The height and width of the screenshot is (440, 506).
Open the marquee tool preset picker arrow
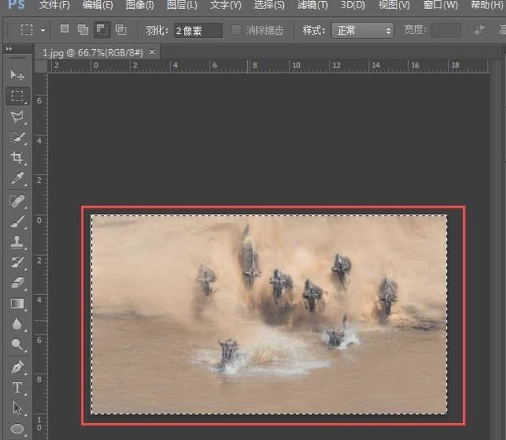(43, 30)
